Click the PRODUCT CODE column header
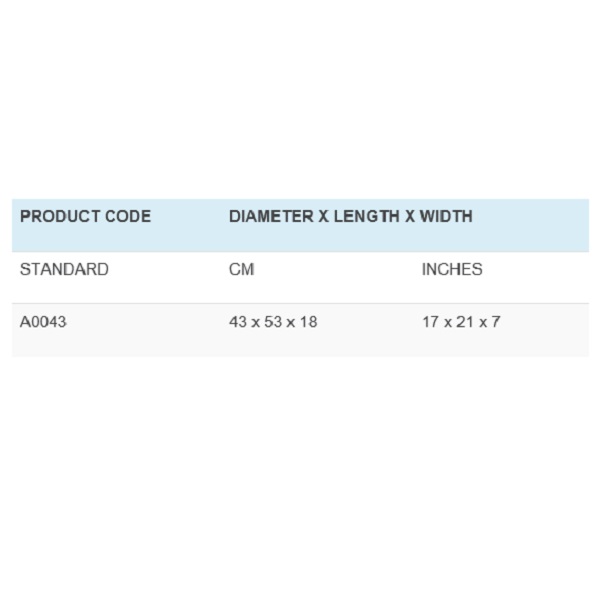Screen dimensions: 600x600 [x=85, y=216]
